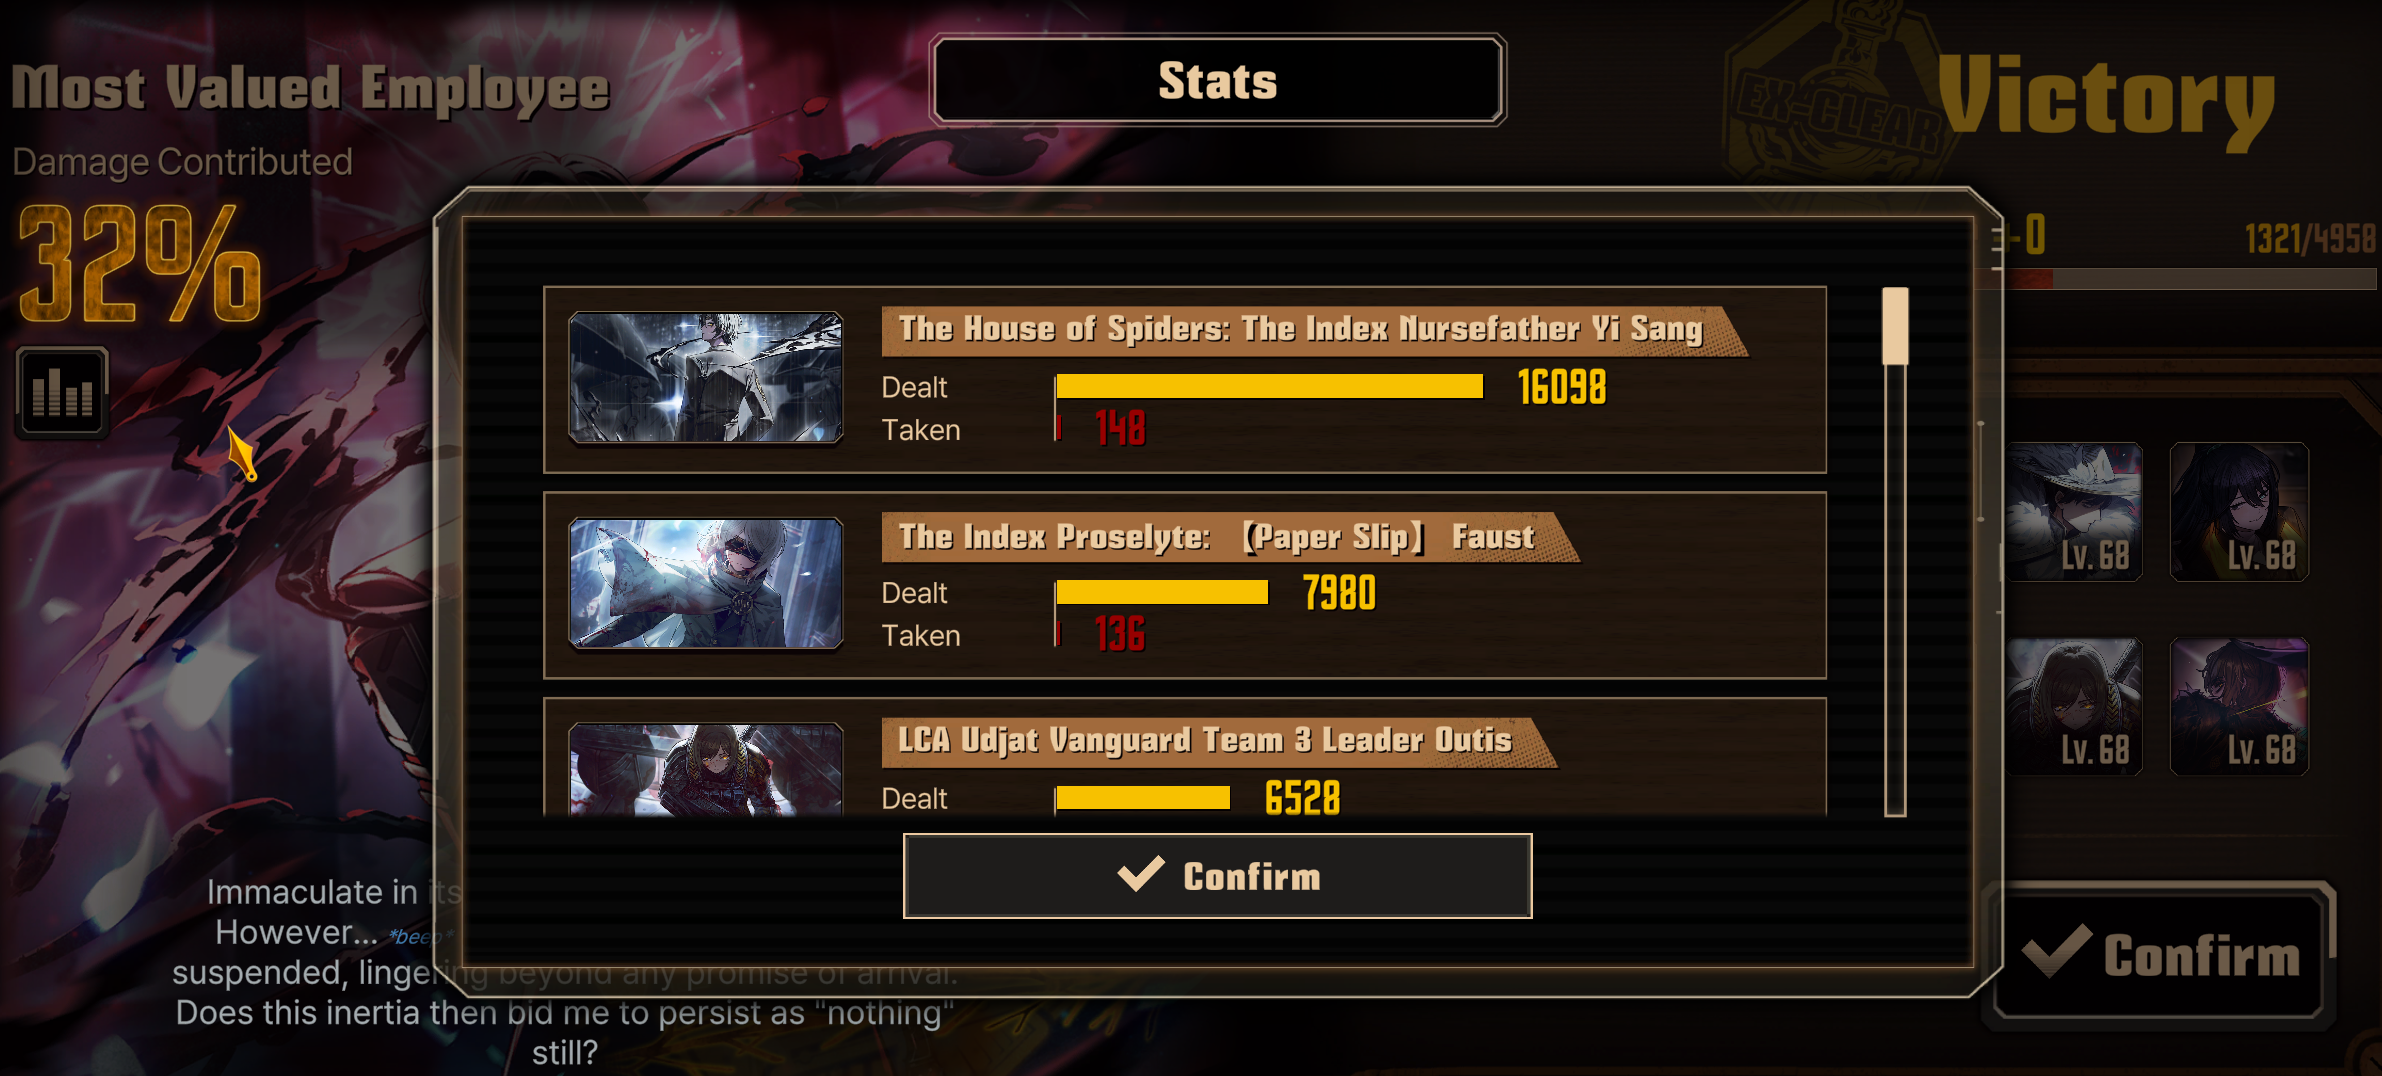Select Yi Sang's portrait thumbnail
2382x1076 pixels.
(706, 378)
